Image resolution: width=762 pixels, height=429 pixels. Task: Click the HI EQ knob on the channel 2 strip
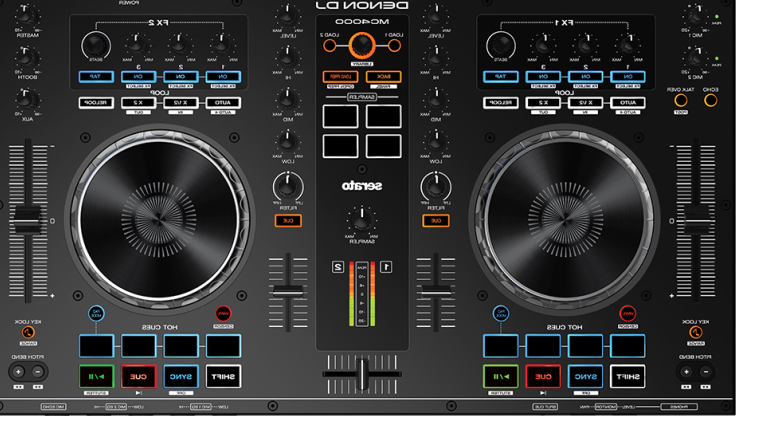(288, 58)
